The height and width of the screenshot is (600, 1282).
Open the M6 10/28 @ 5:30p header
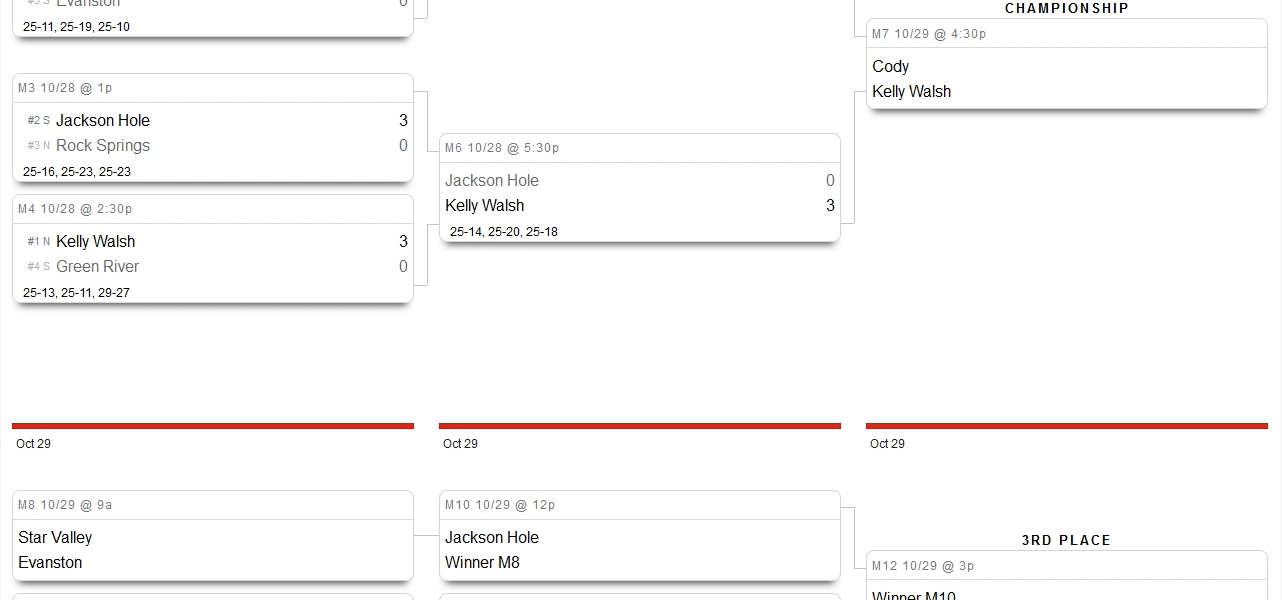coord(502,148)
